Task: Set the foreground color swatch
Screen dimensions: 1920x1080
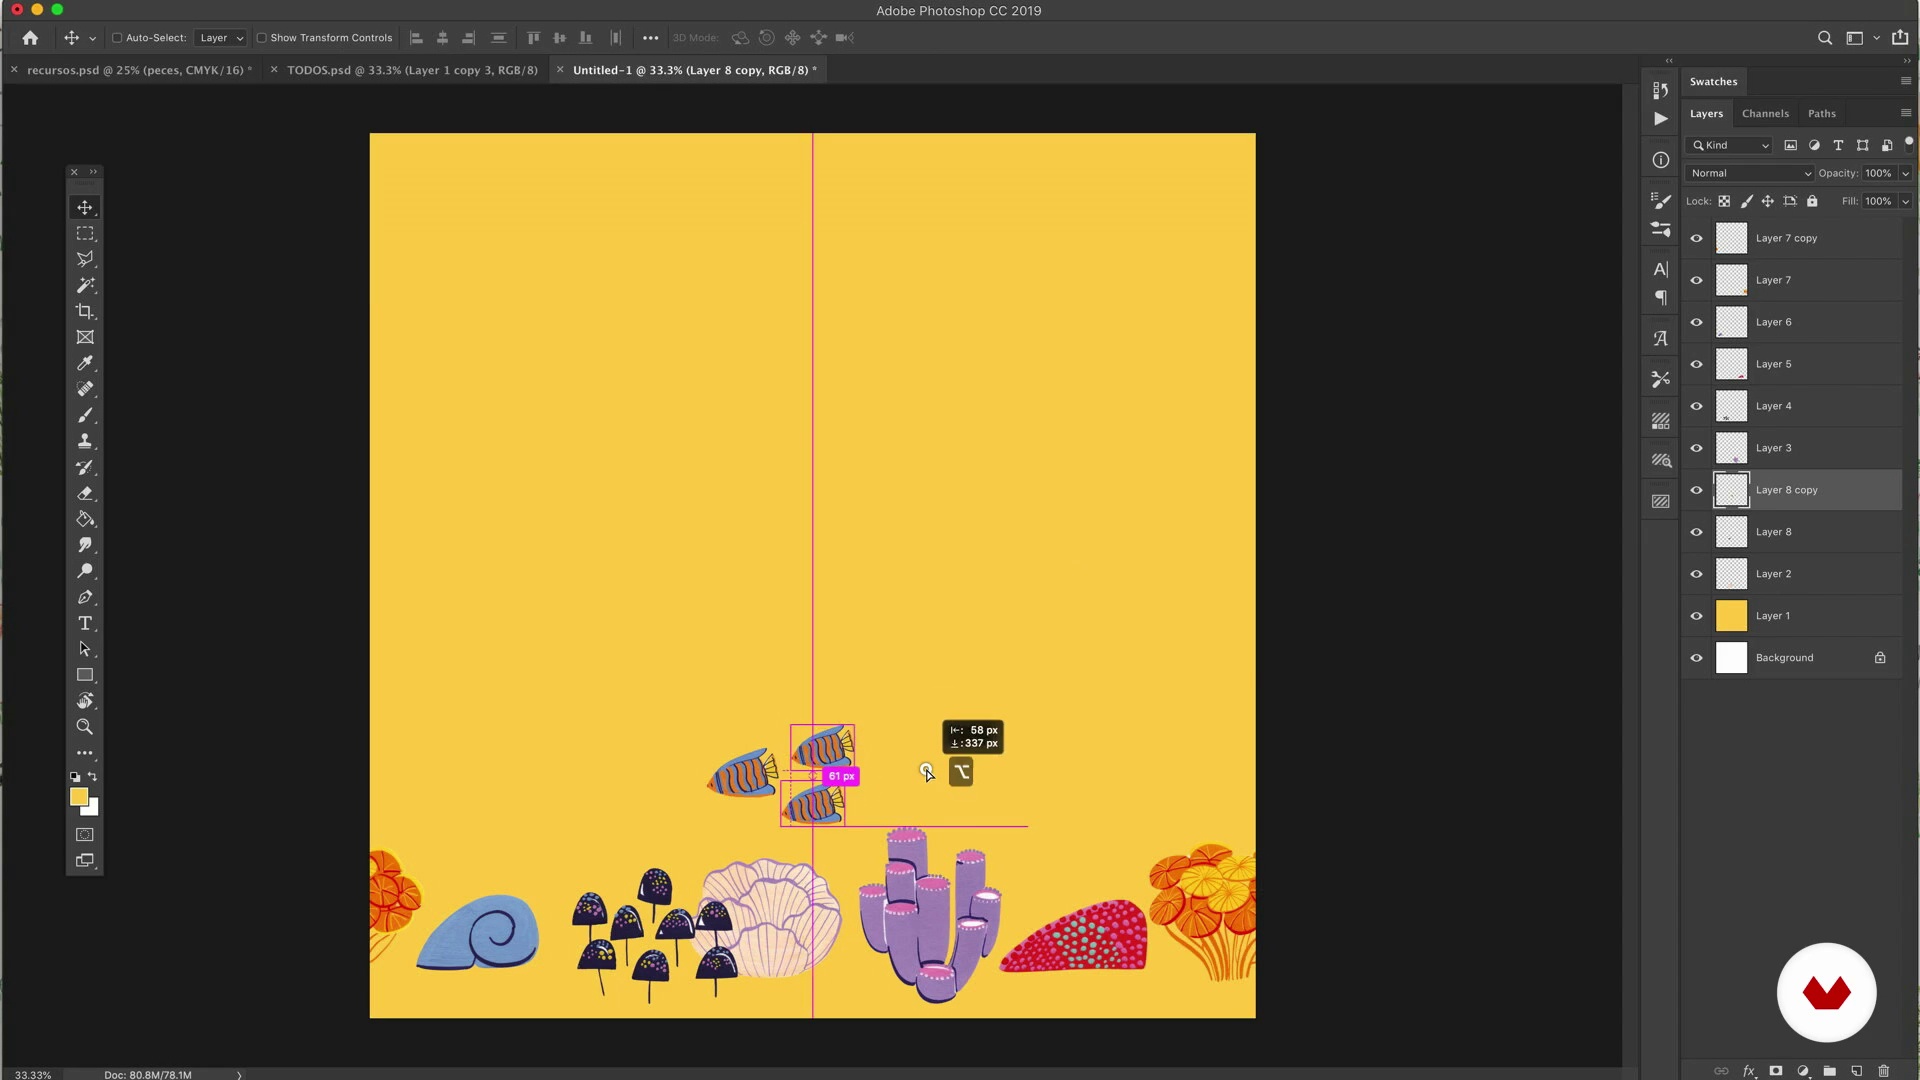Action: click(78, 796)
